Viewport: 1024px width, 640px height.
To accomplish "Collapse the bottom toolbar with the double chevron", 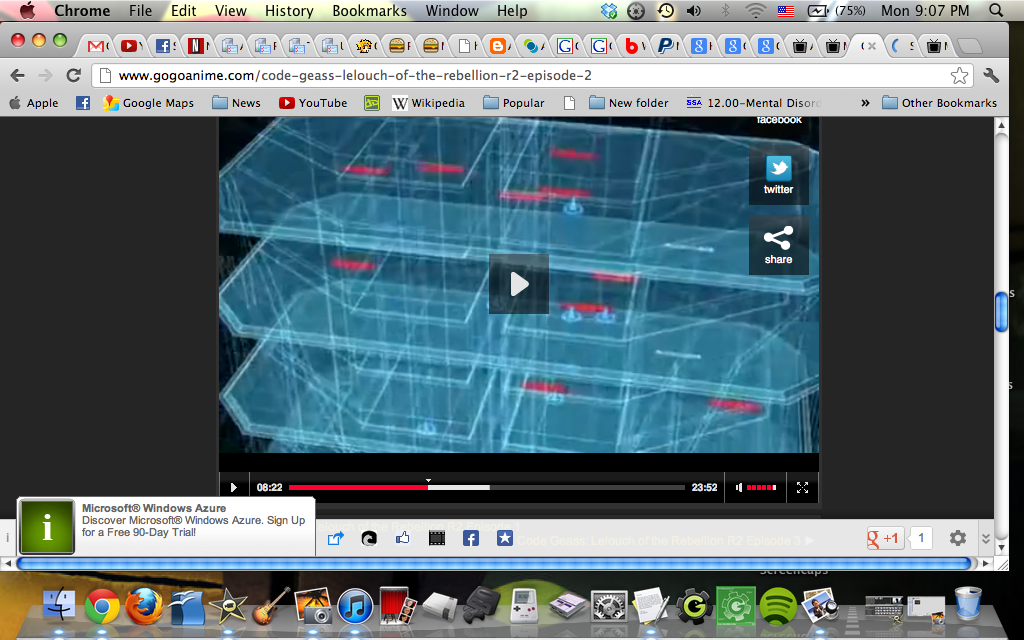I will tap(985, 539).
